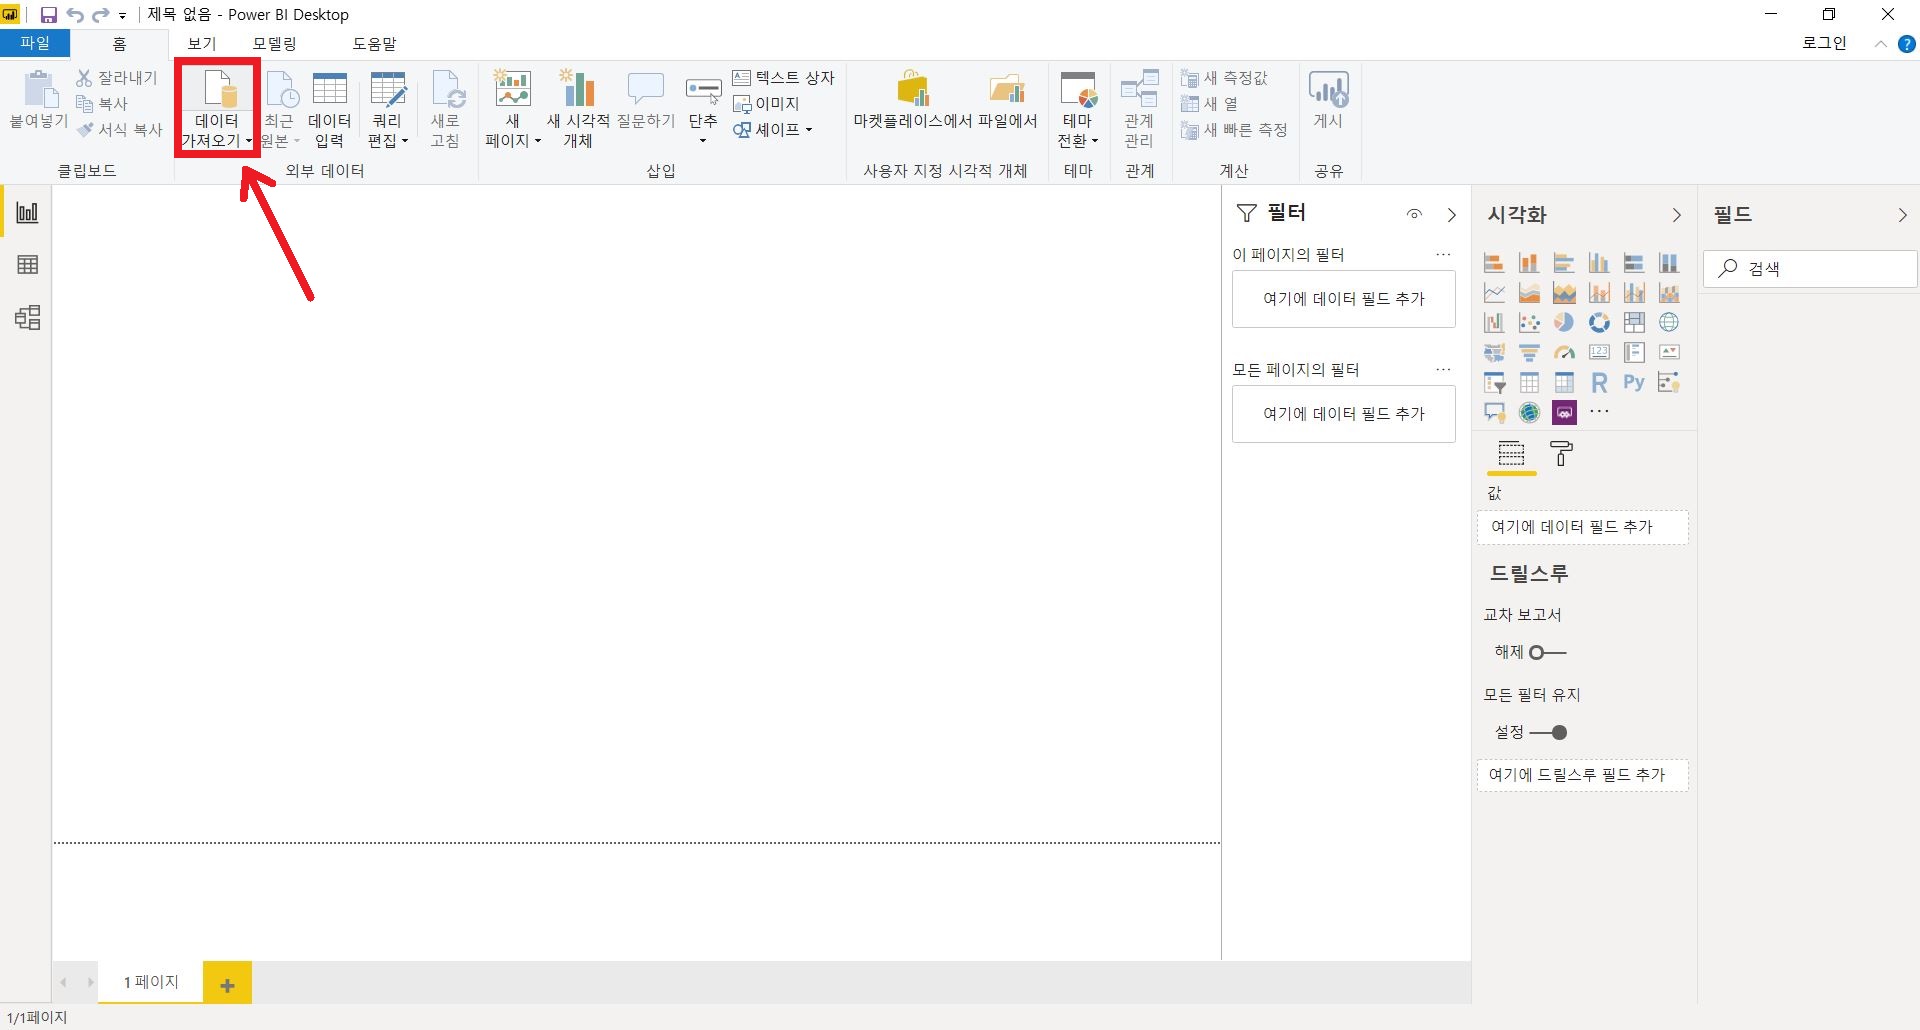Select the stacked bar chart visual
Image resolution: width=1920 pixels, height=1030 pixels.
pyautogui.click(x=1494, y=263)
